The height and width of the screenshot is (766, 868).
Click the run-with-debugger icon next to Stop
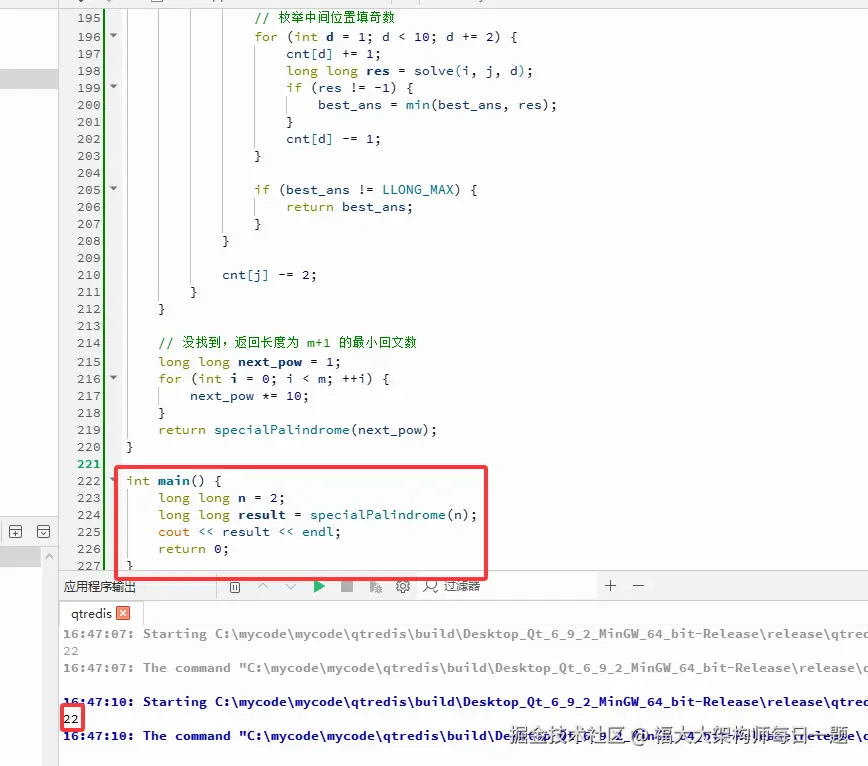pos(375,587)
